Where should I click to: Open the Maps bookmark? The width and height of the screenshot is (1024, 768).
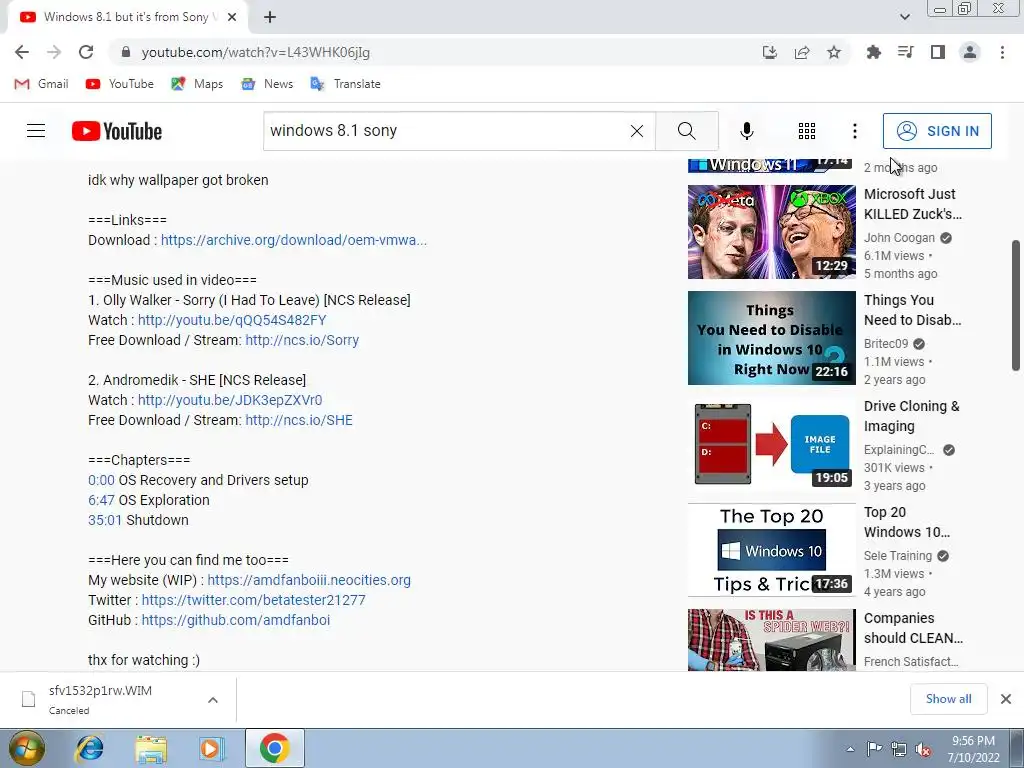point(197,84)
